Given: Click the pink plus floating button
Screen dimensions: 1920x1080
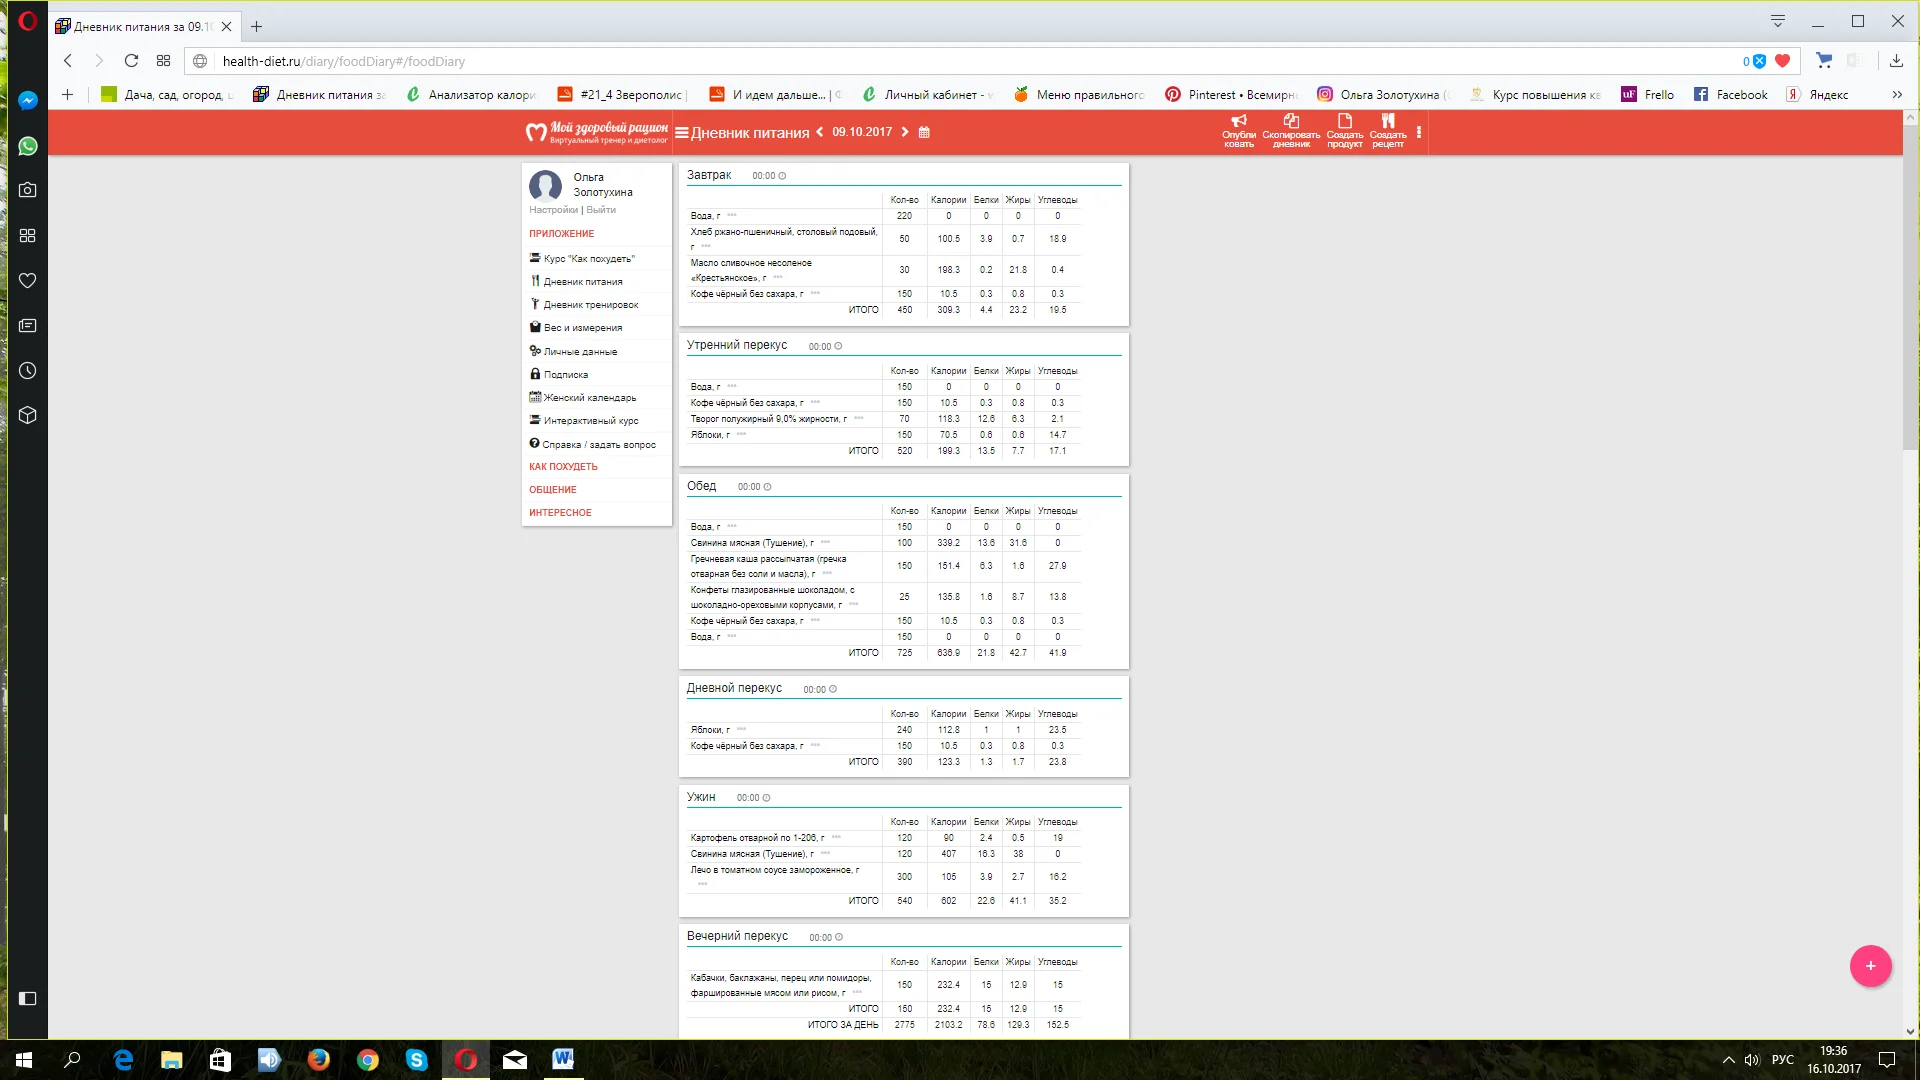Looking at the screenshot, I should [1870, 966].
